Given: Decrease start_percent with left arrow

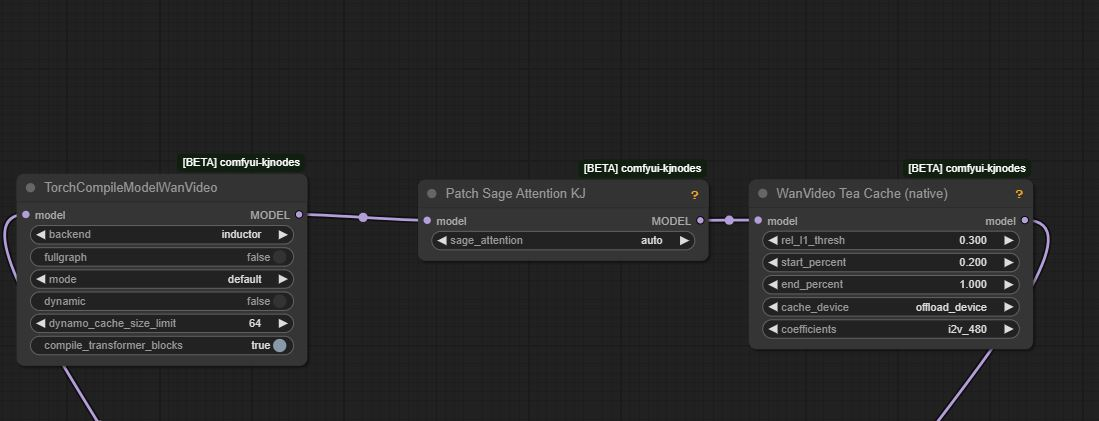Looking at the screenshot, I should coord(773,263).
